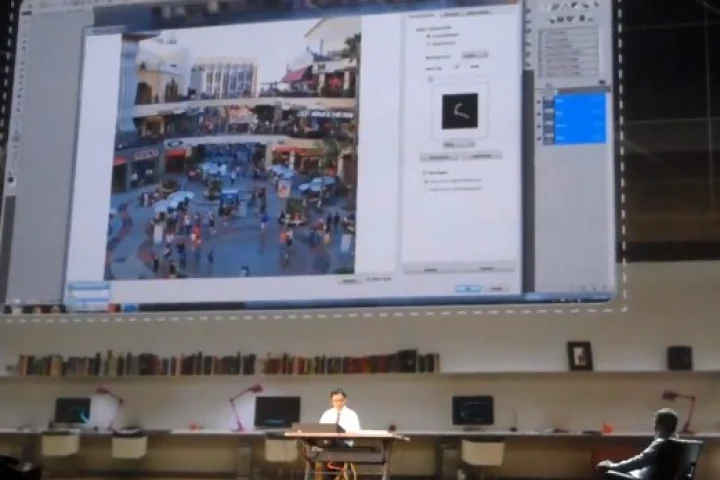
Task: Click the right button under the kernel dropdown
Action: [481, 156]
